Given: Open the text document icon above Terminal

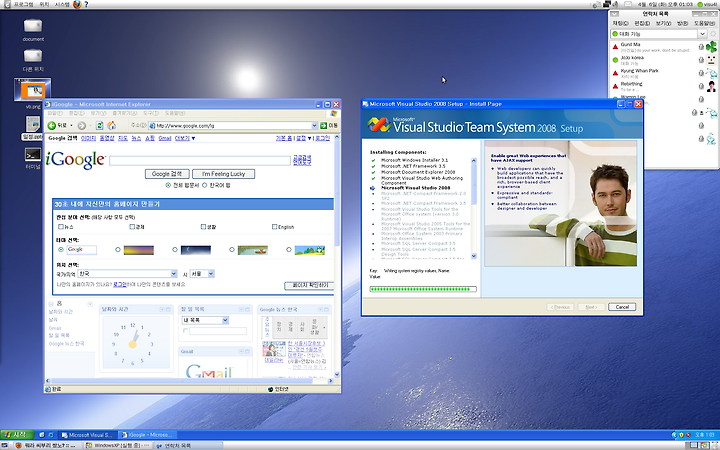Looking at the screenshot, I should tap(33, 124).
